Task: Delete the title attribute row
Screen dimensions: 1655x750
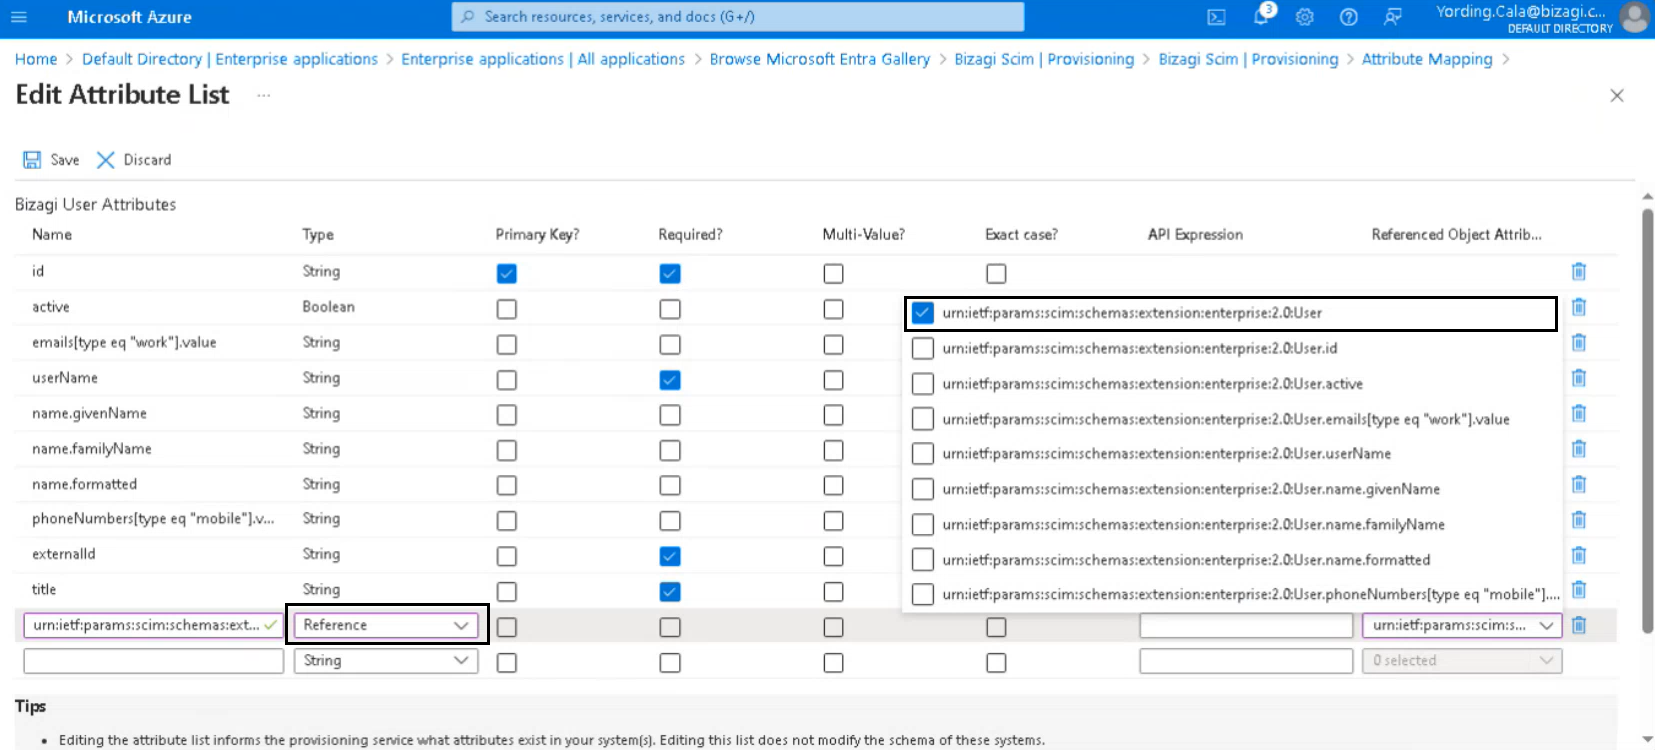Action: coord(1579,590)
